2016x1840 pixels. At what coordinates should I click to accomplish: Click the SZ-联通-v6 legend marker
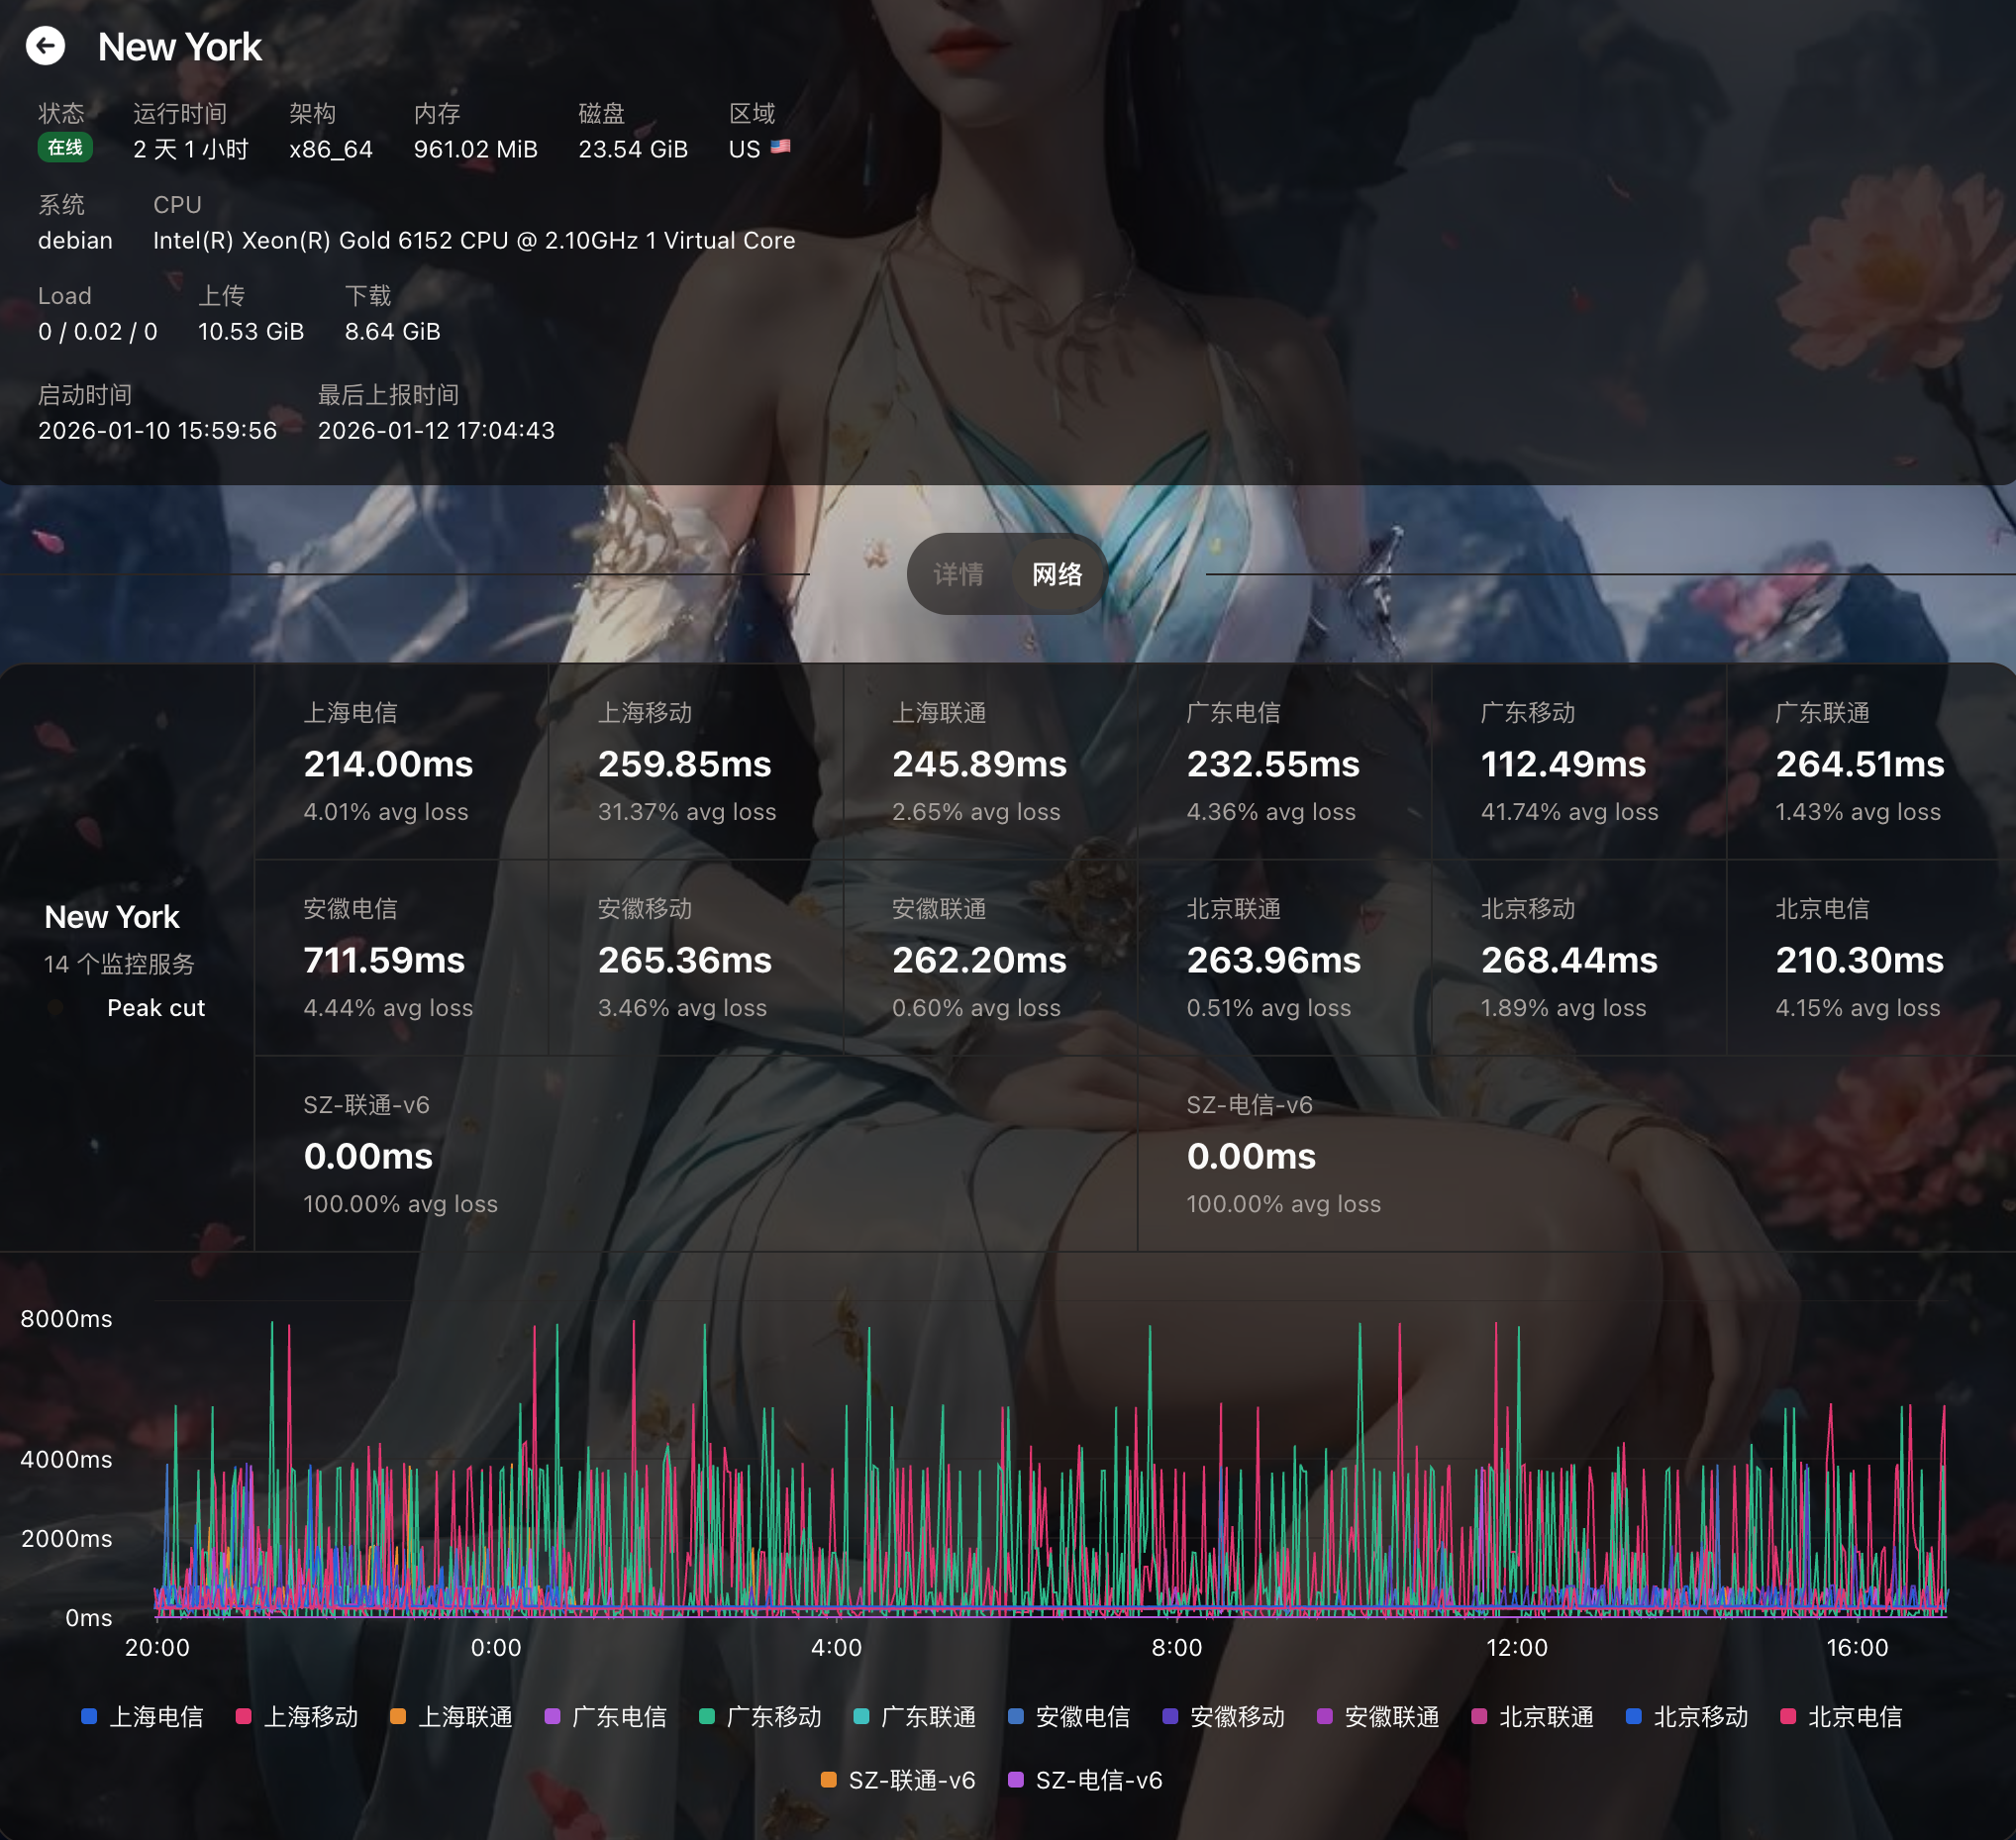click(x=828, y=1780)
